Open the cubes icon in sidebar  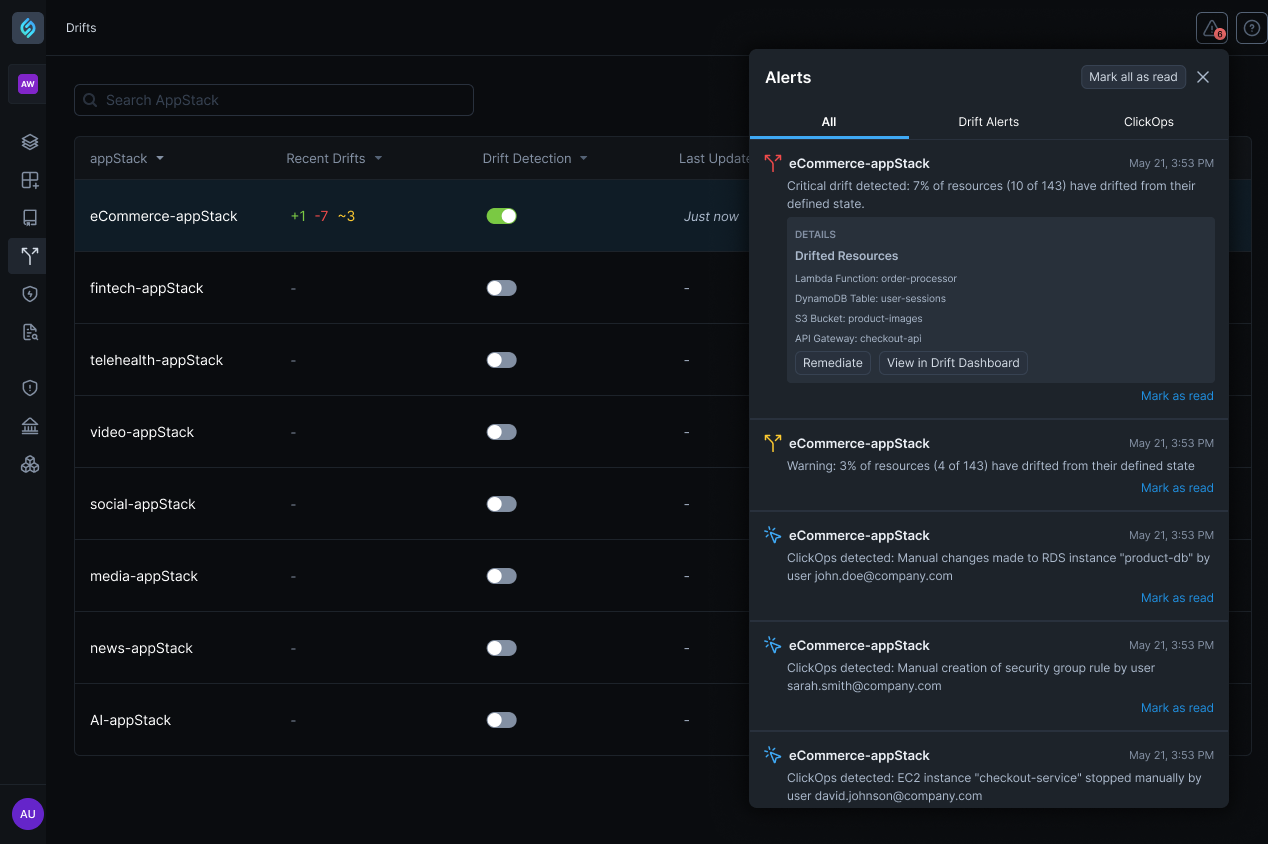29,465
